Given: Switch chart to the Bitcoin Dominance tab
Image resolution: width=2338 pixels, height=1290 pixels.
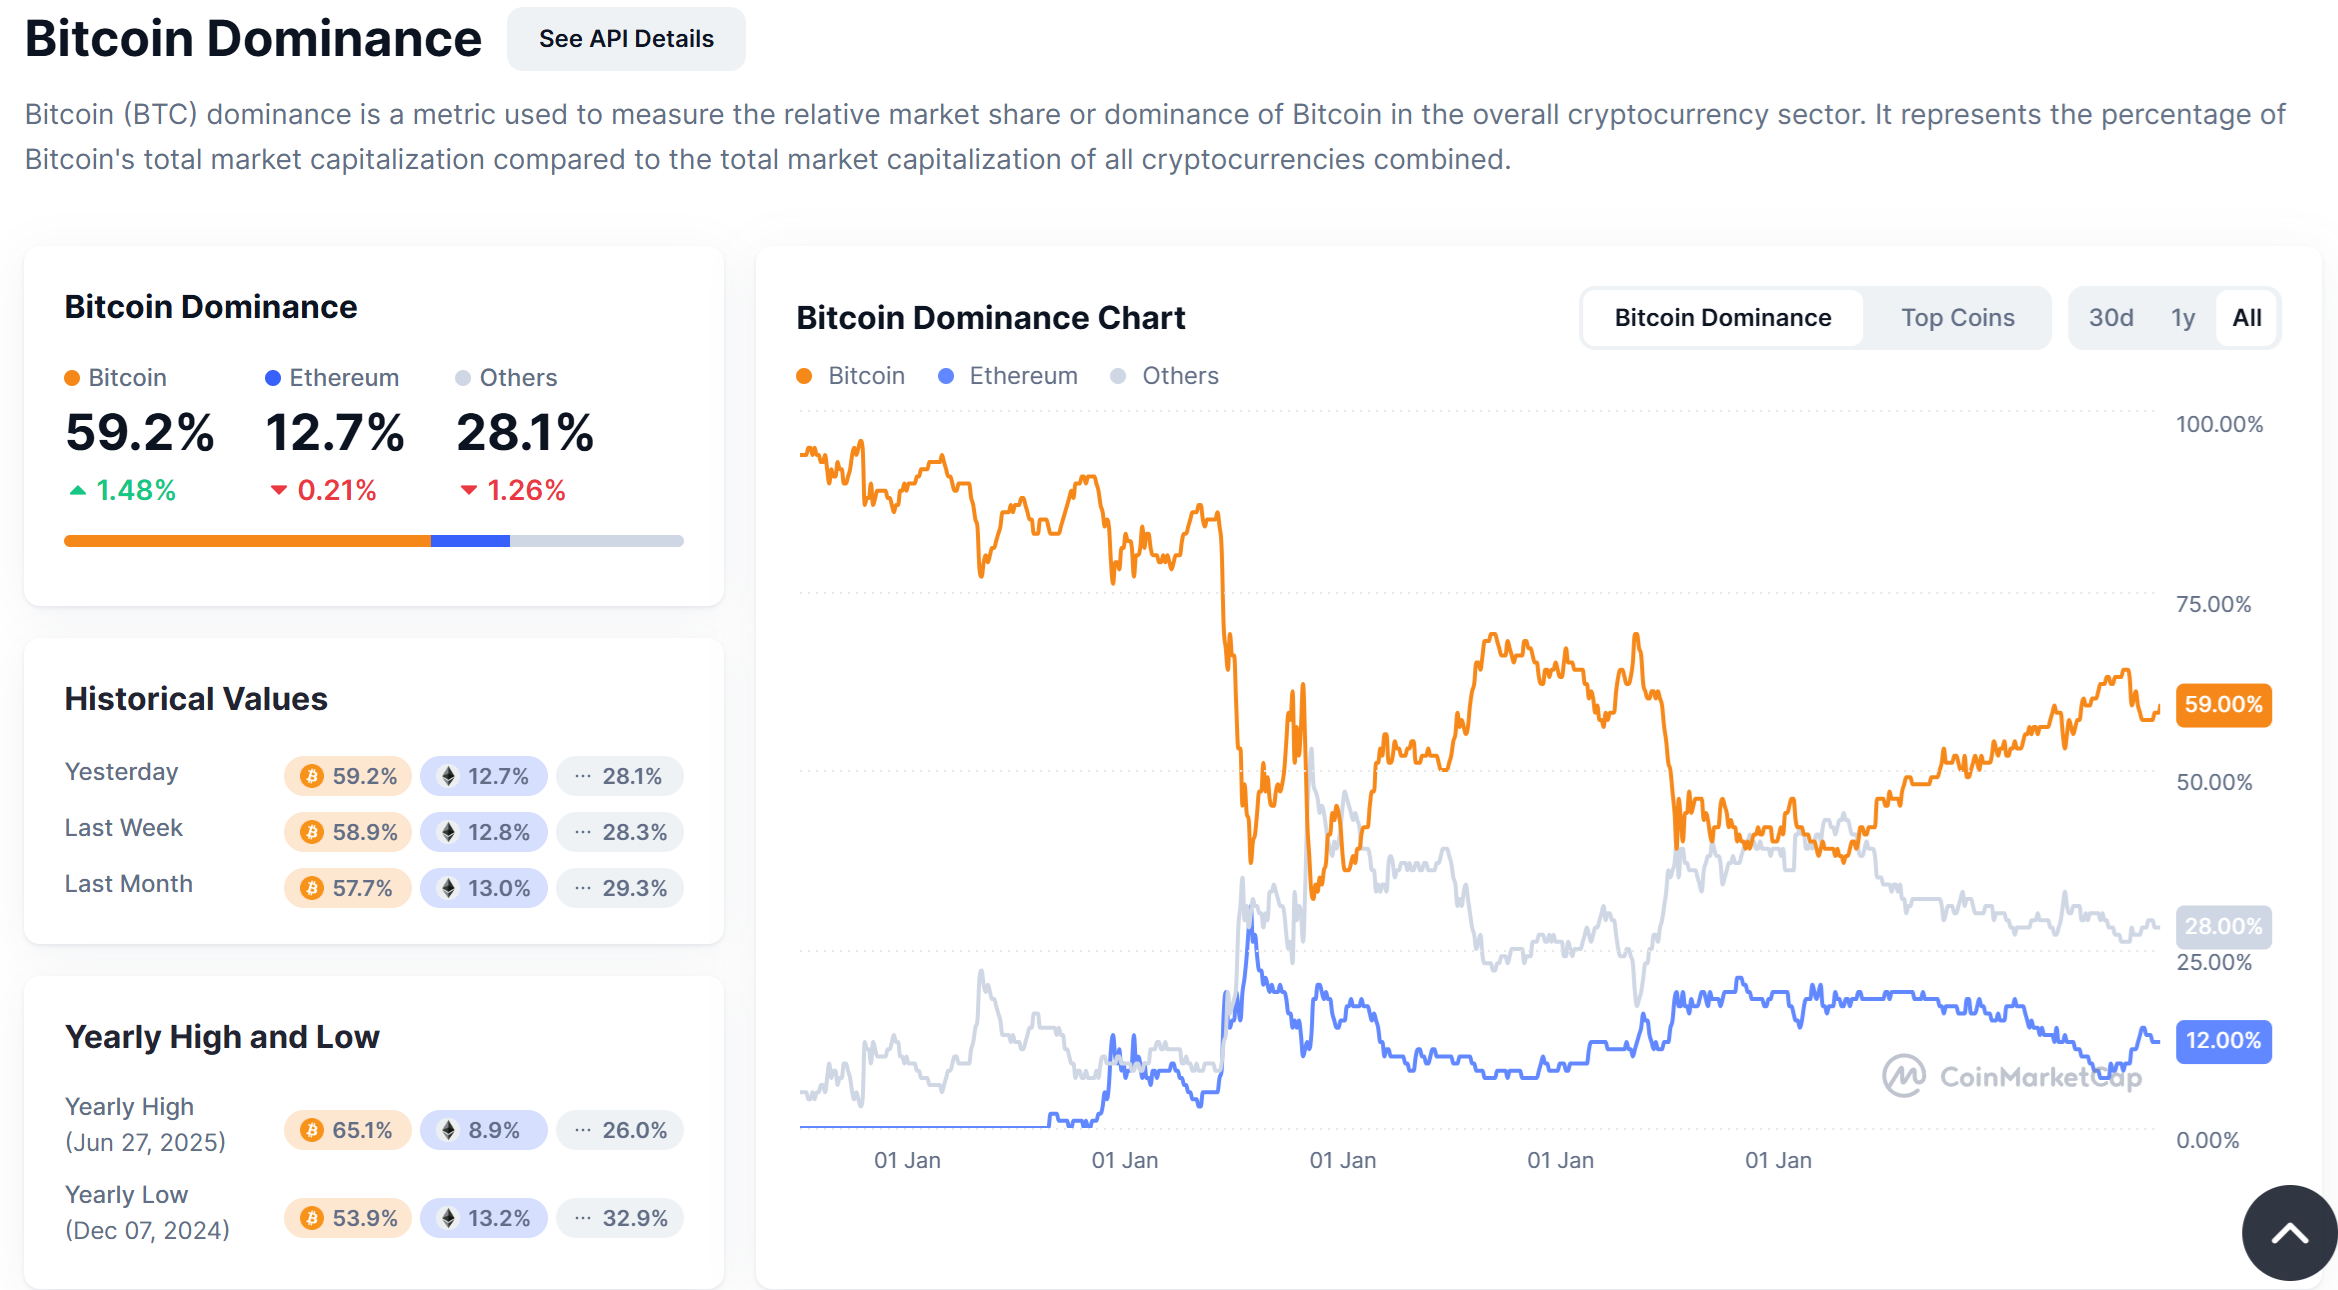Looking at the screenshot, I should click(1722, 318).
